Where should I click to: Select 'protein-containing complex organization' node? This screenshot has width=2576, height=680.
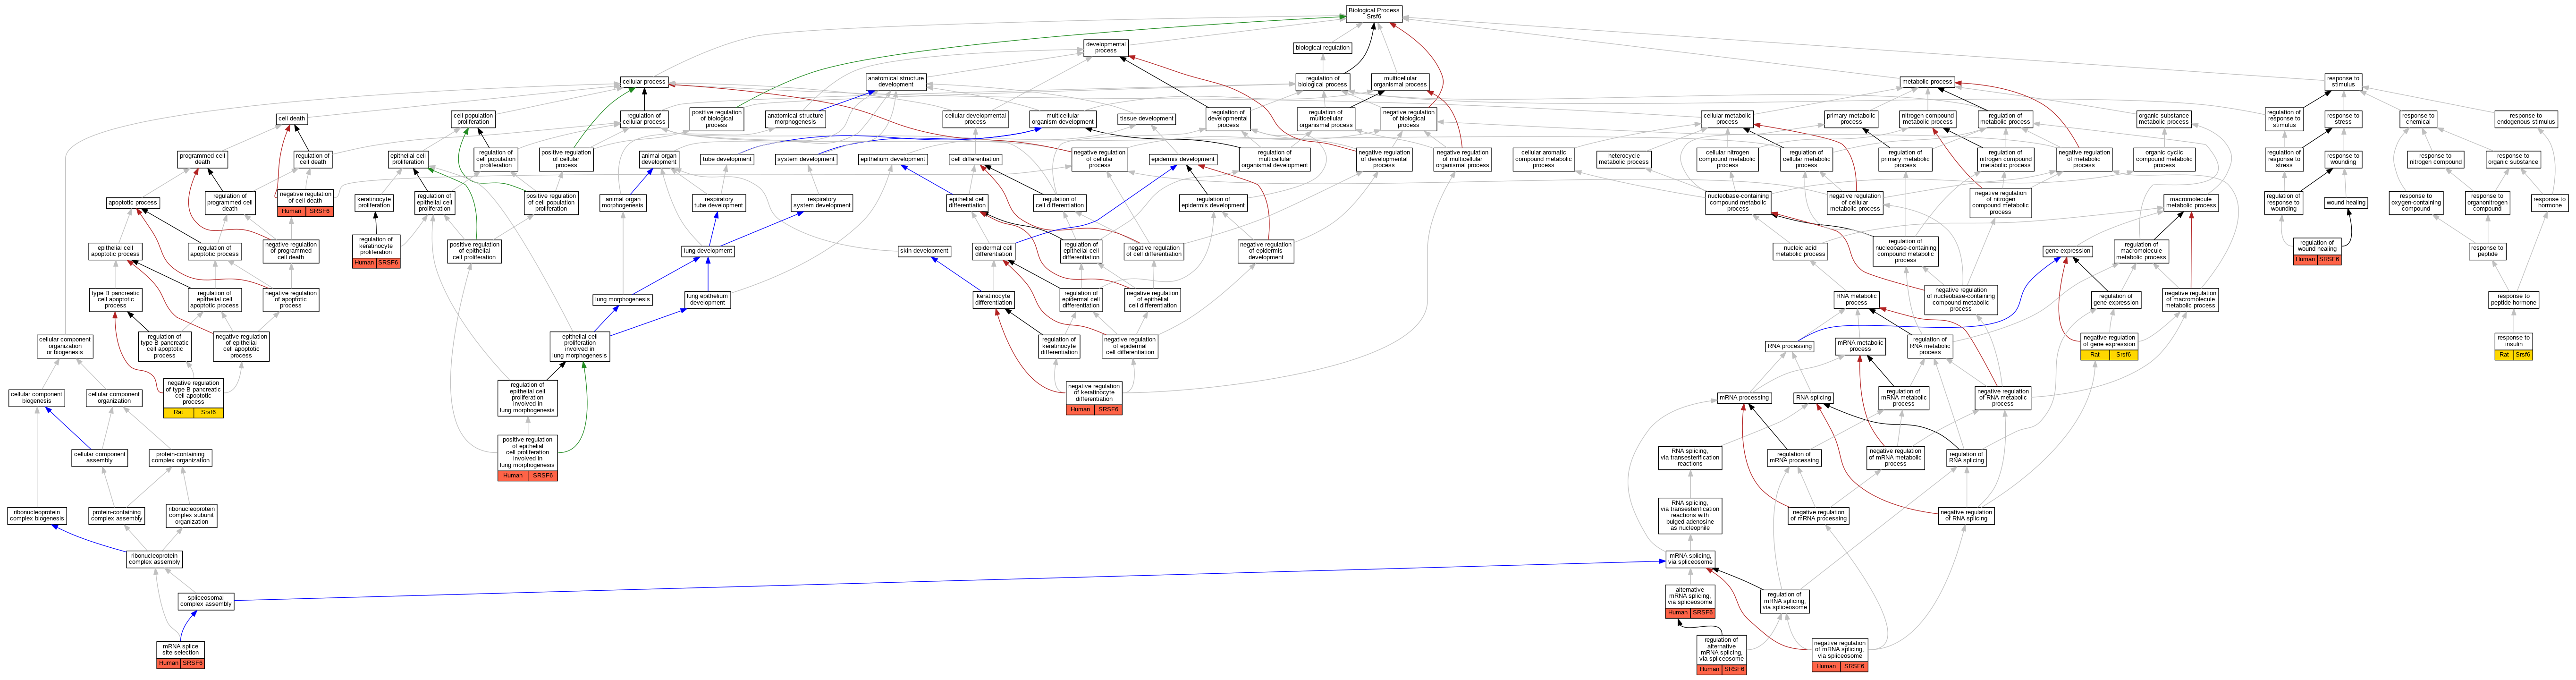coord(181,457)
